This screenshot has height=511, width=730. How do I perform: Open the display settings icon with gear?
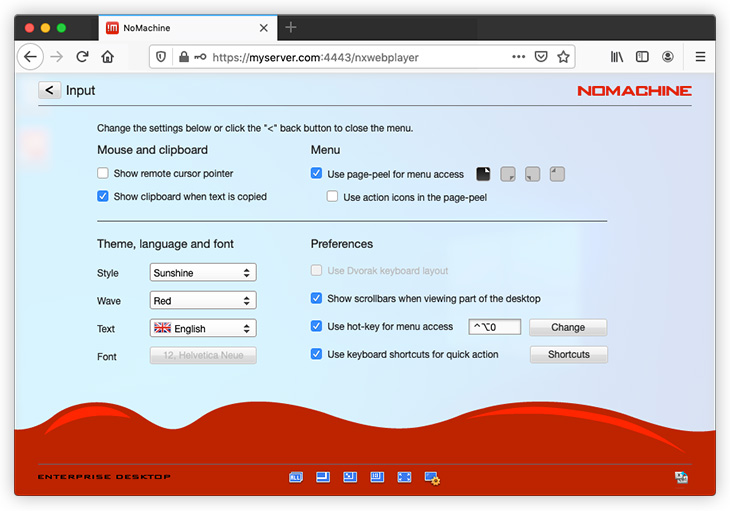[432, 478]
